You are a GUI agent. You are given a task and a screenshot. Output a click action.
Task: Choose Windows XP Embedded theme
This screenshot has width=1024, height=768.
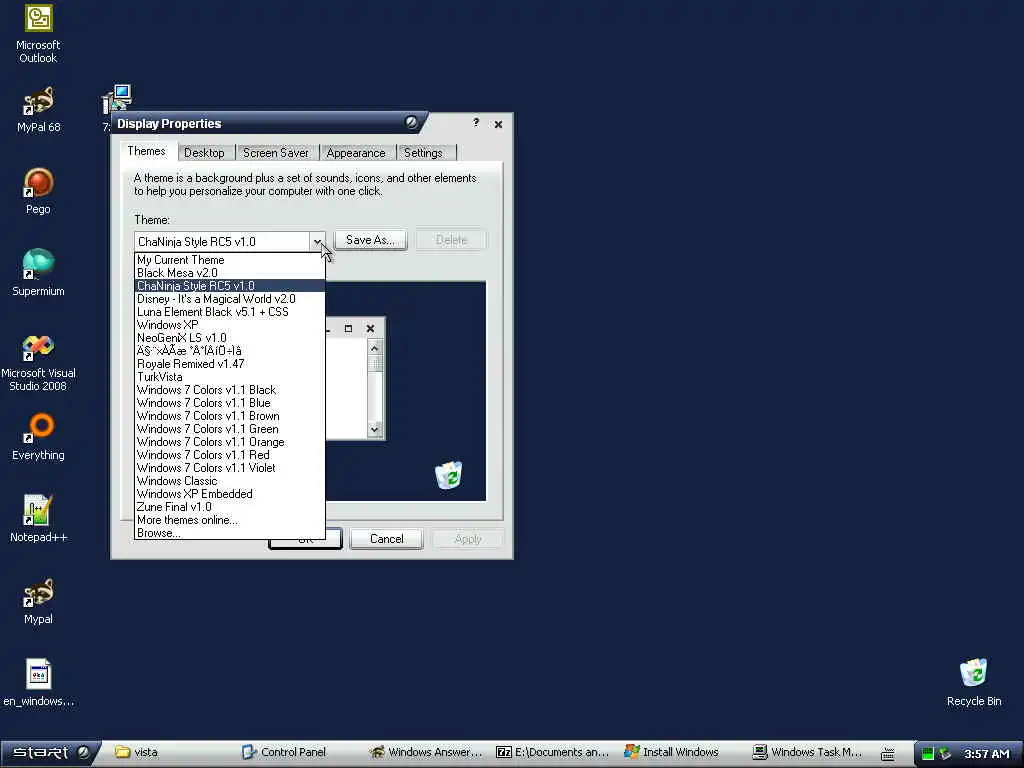tap(230, 494)
